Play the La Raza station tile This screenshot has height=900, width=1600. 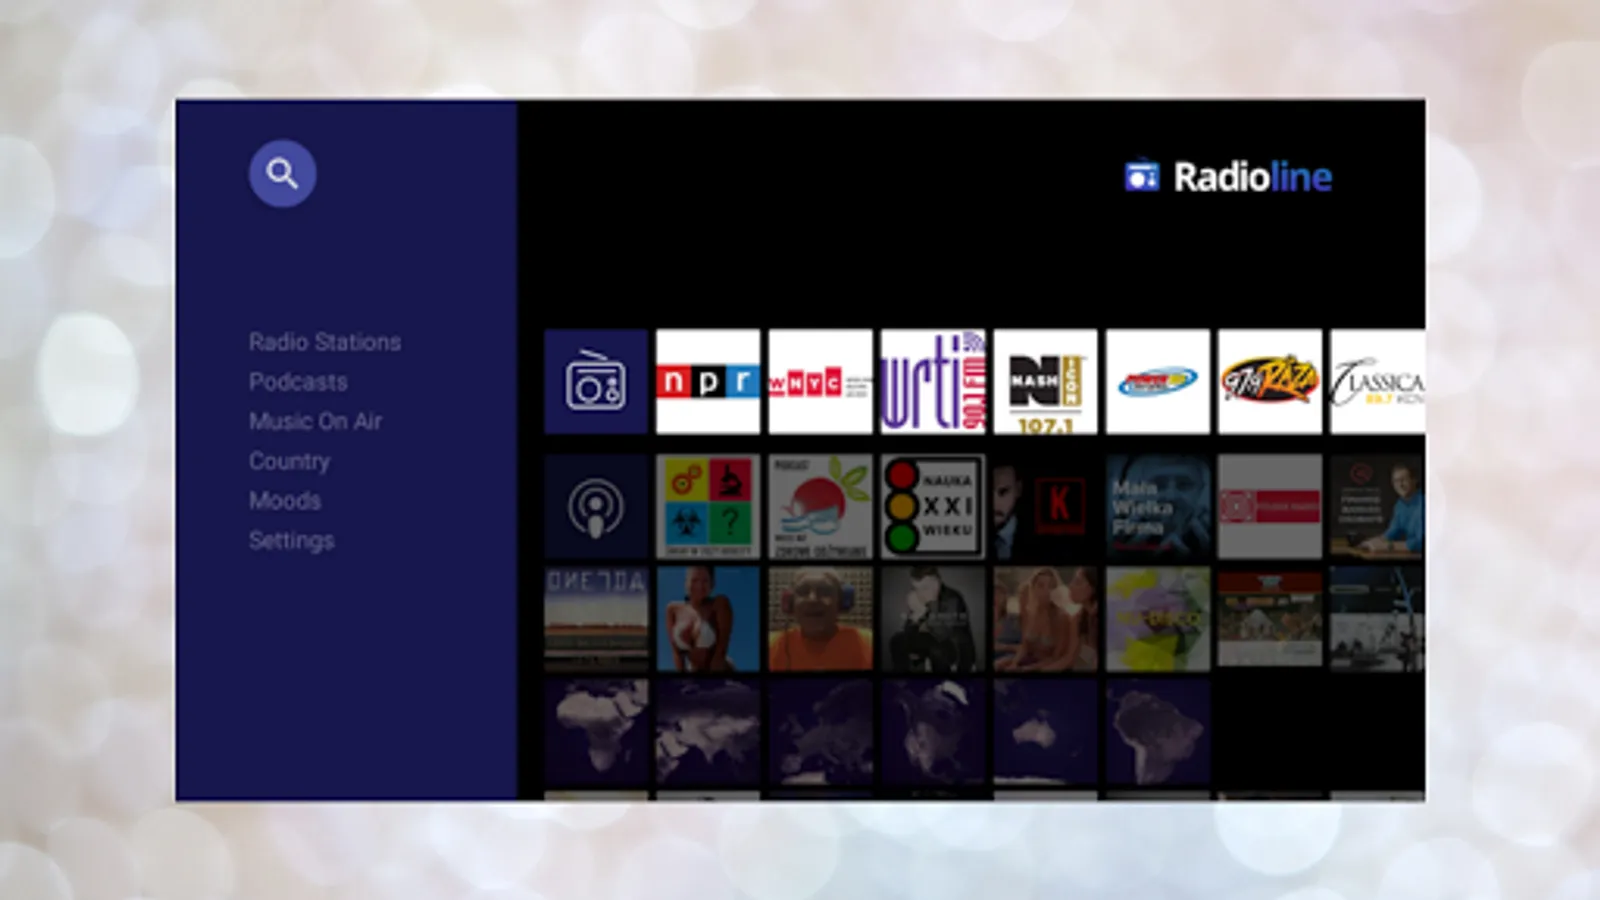pyautogui.click(x=1270, y=382)
